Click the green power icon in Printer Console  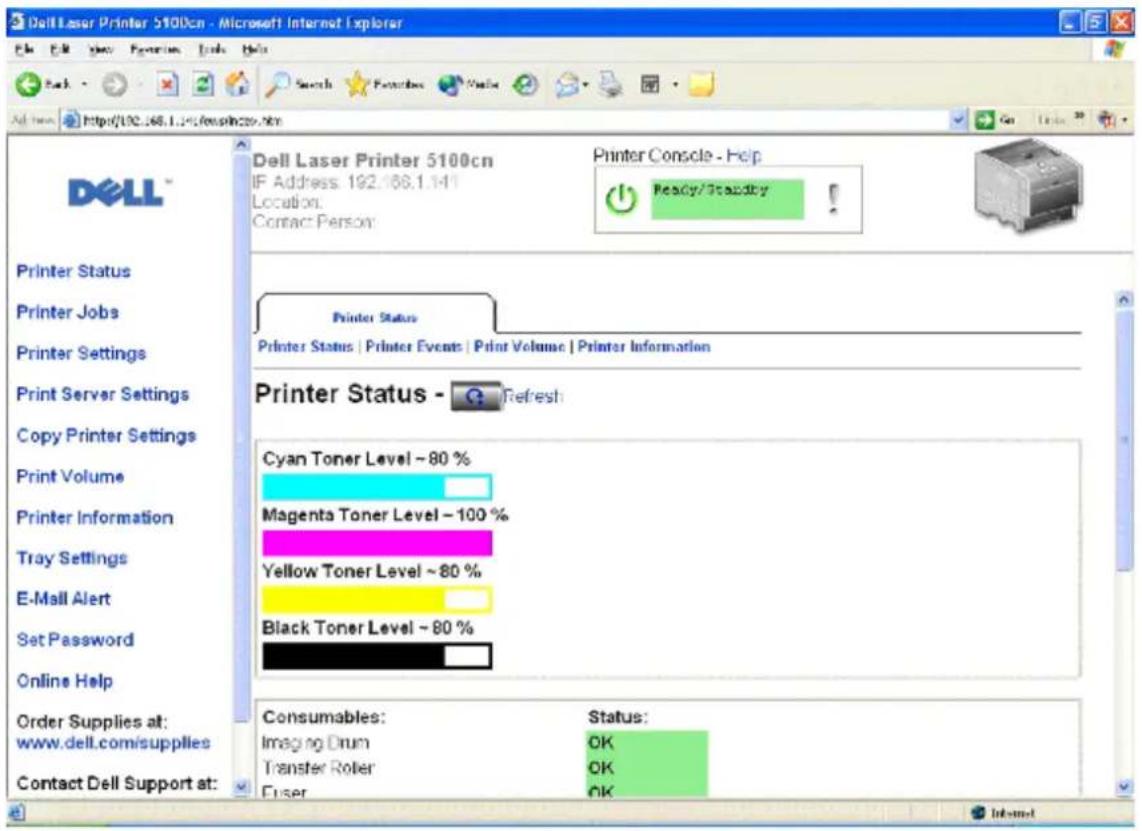tap(621, 199)
